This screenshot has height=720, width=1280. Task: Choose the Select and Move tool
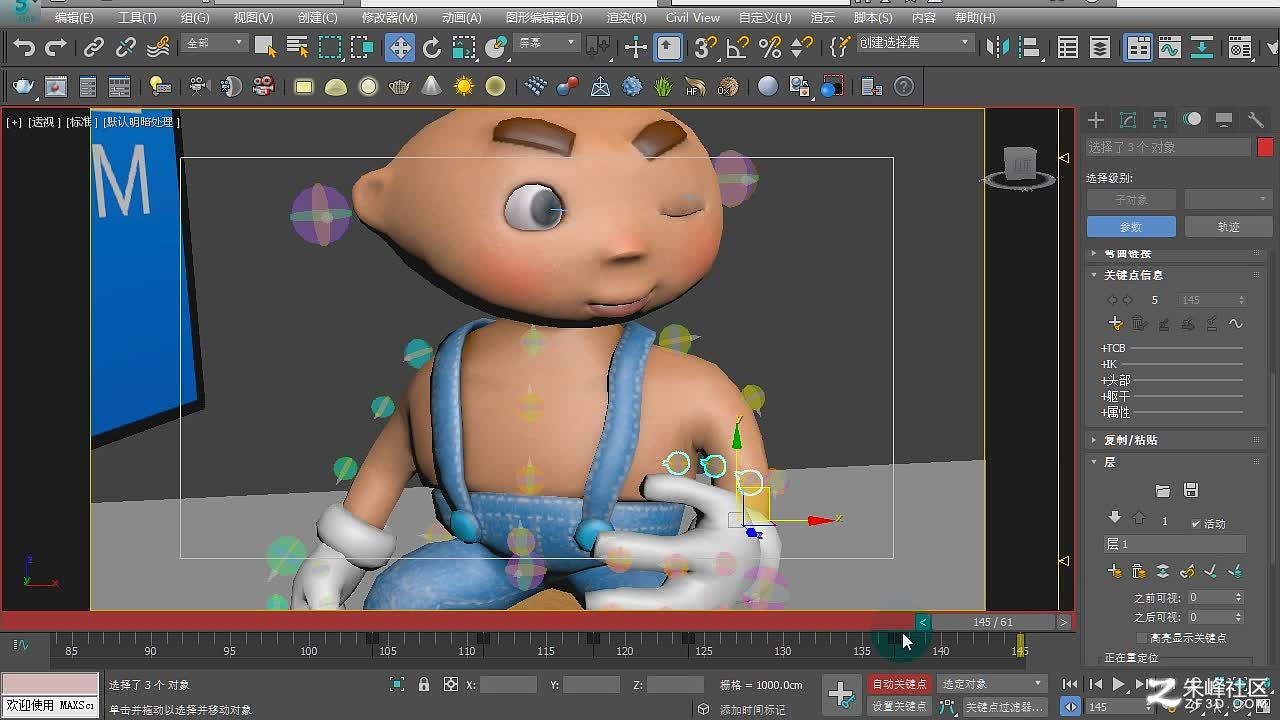click(400, 47)
